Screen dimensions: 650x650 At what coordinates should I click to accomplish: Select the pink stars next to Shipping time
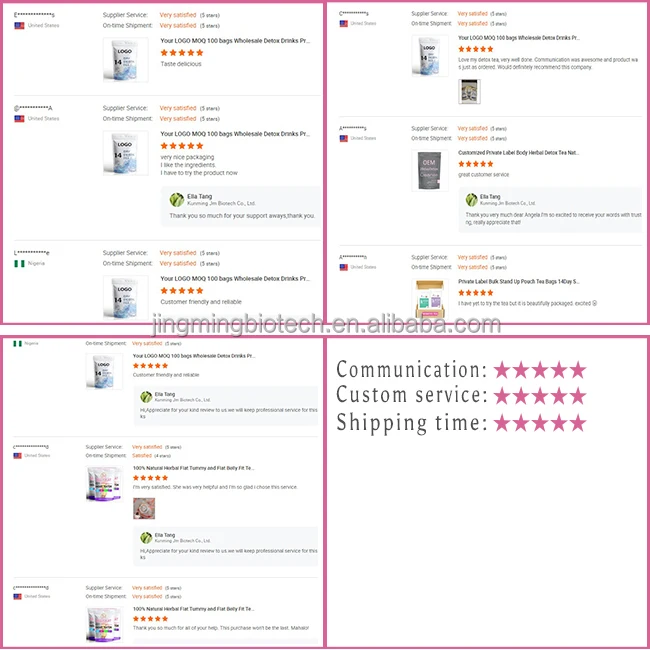pyautogui.click(x=540, y=423)
